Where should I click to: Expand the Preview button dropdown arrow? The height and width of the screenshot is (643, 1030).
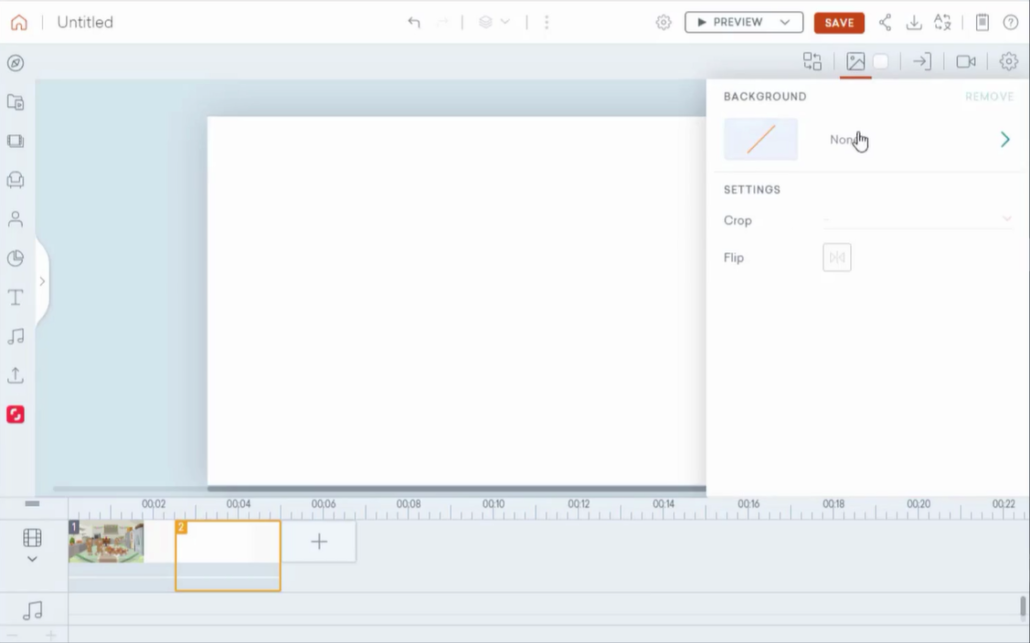tap(787, 22)
